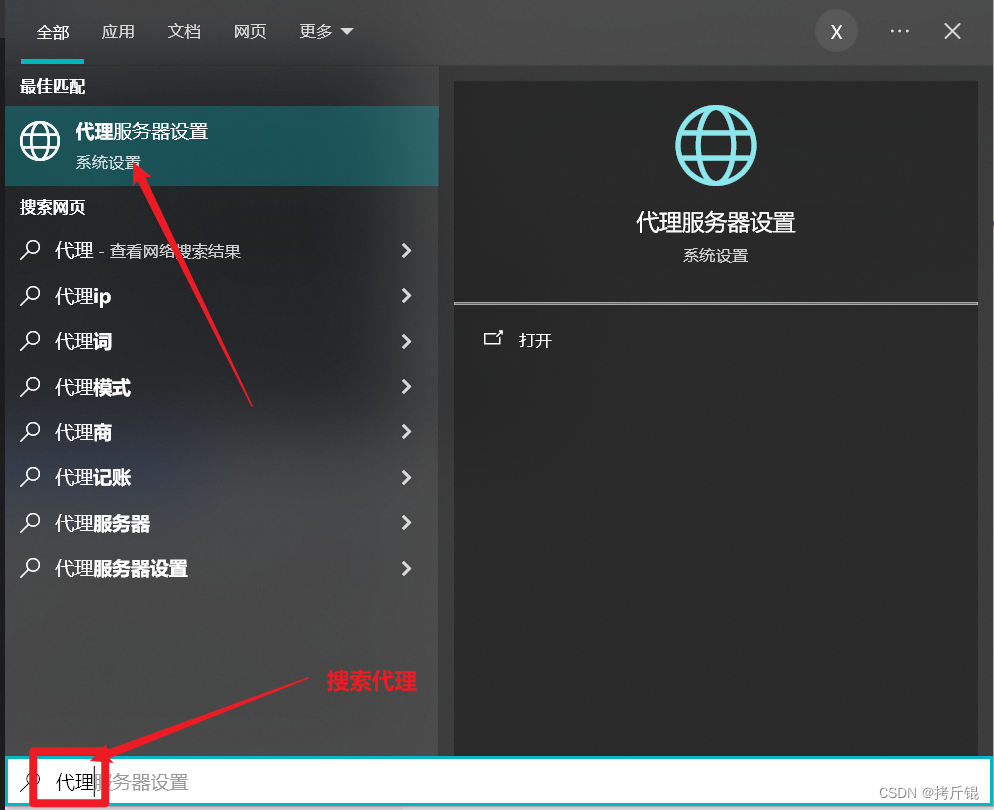This screenshot has width=994, height=810.
Task: Click search icon beside 代理记账
Action: (x=30, y=477)
